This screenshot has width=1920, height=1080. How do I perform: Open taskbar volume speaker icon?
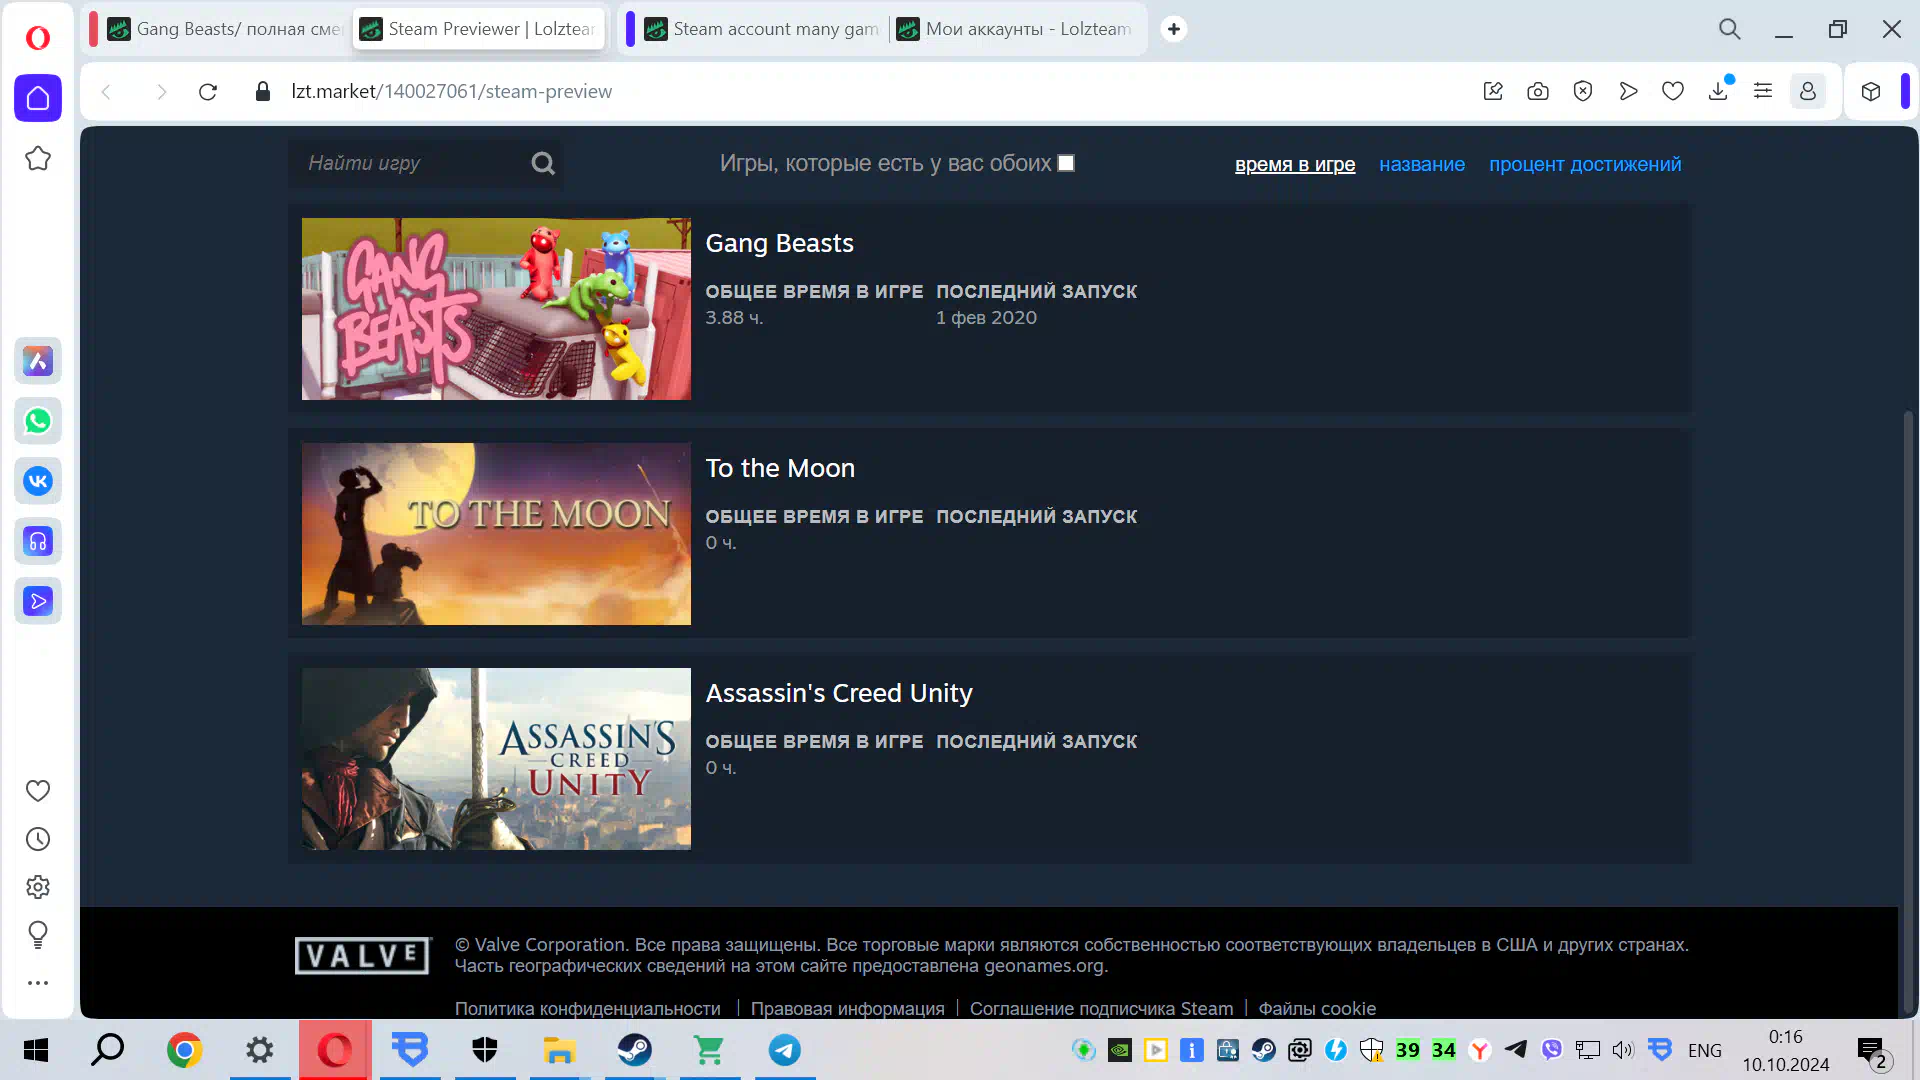click(x=1622, y=1050)
